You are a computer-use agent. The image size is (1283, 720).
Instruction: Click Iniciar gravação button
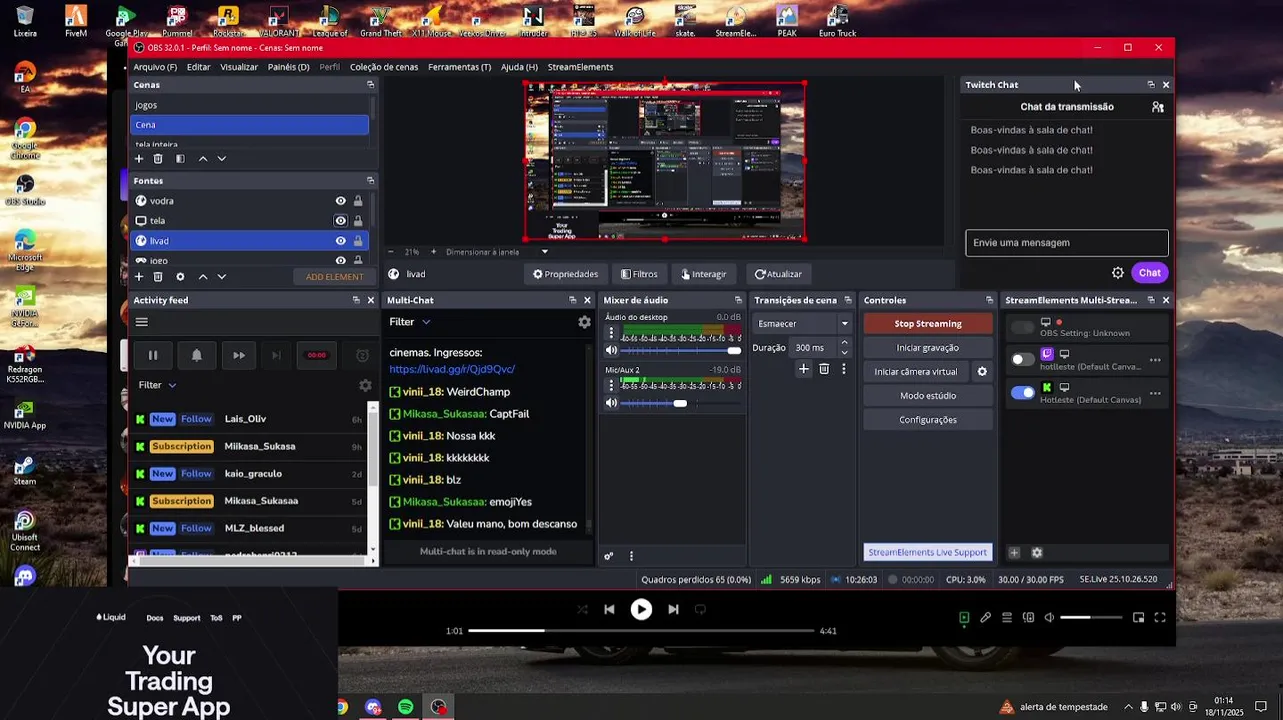point(928,348)
